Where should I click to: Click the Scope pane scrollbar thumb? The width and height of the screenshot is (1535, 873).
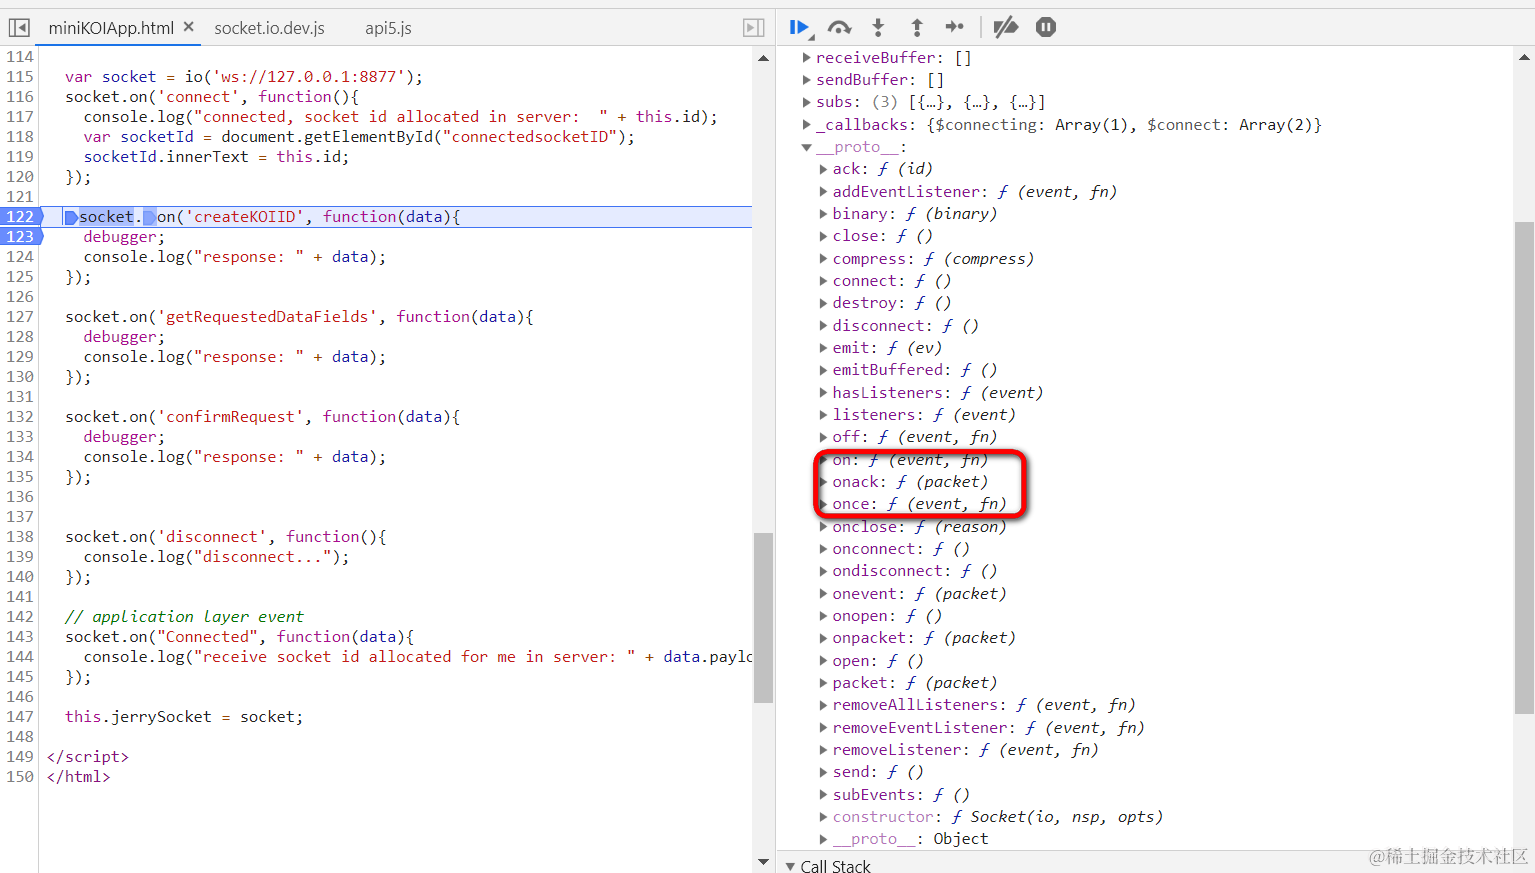pyautogui.click(x=1524, y=468)
